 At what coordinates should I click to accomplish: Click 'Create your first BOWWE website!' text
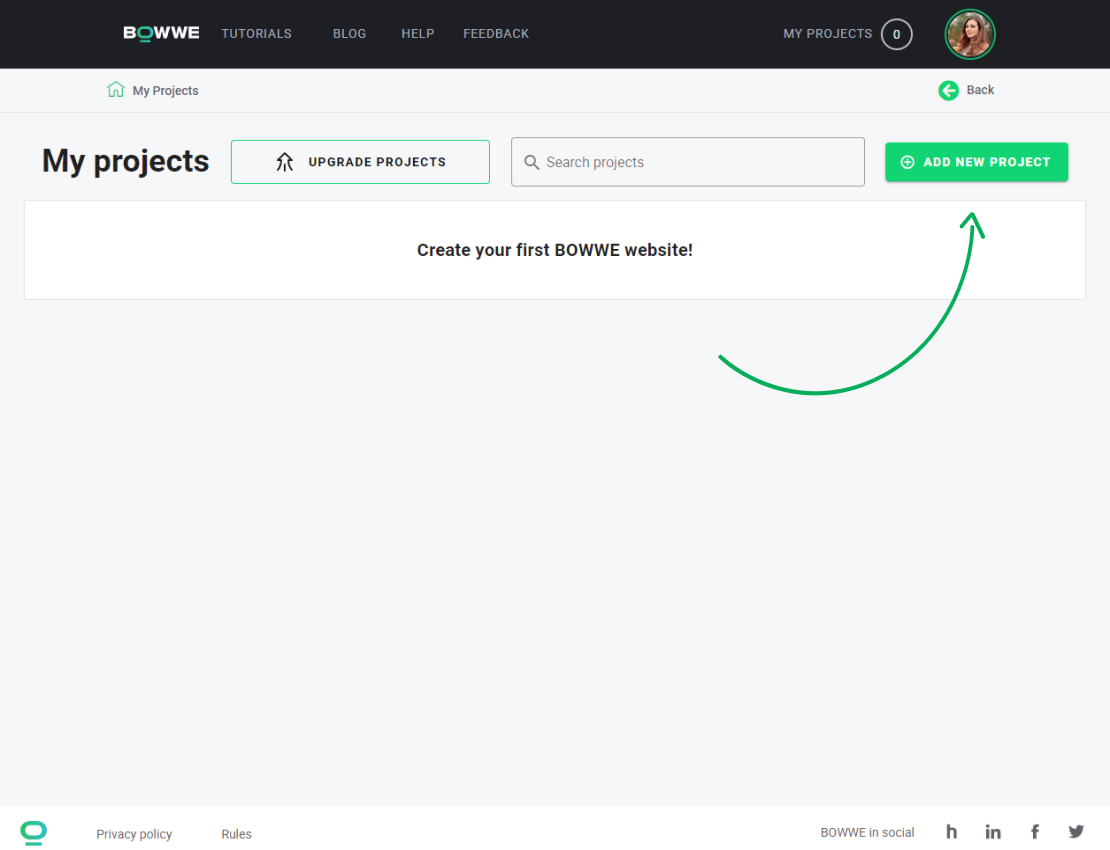point(555,250)
